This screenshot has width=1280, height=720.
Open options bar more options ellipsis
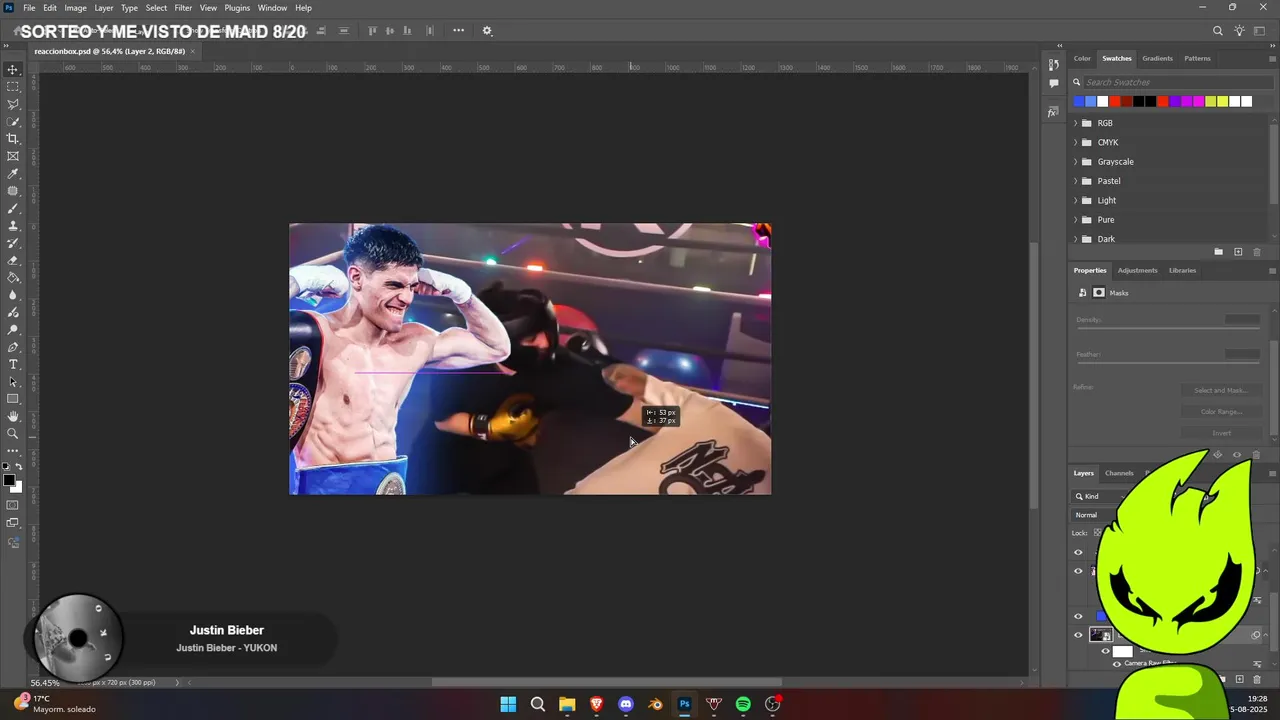click(458, 30)
